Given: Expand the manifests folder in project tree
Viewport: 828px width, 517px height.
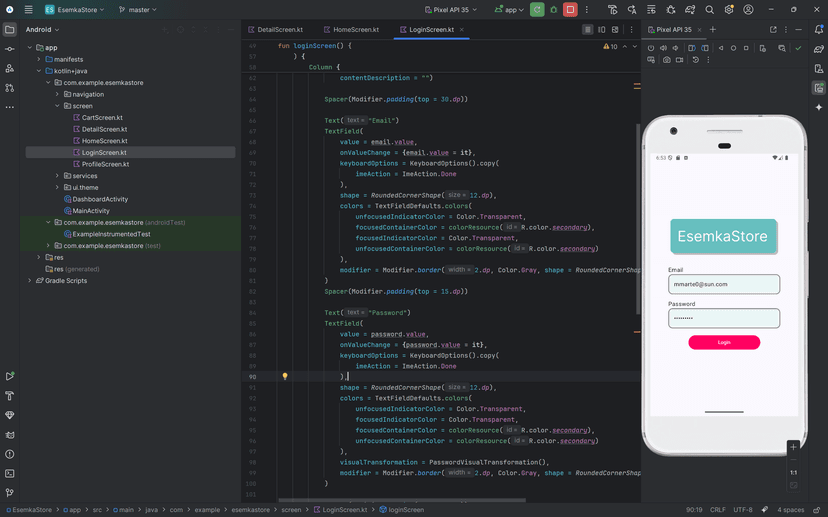Looking at the screenshot, I should pos(39,59).
